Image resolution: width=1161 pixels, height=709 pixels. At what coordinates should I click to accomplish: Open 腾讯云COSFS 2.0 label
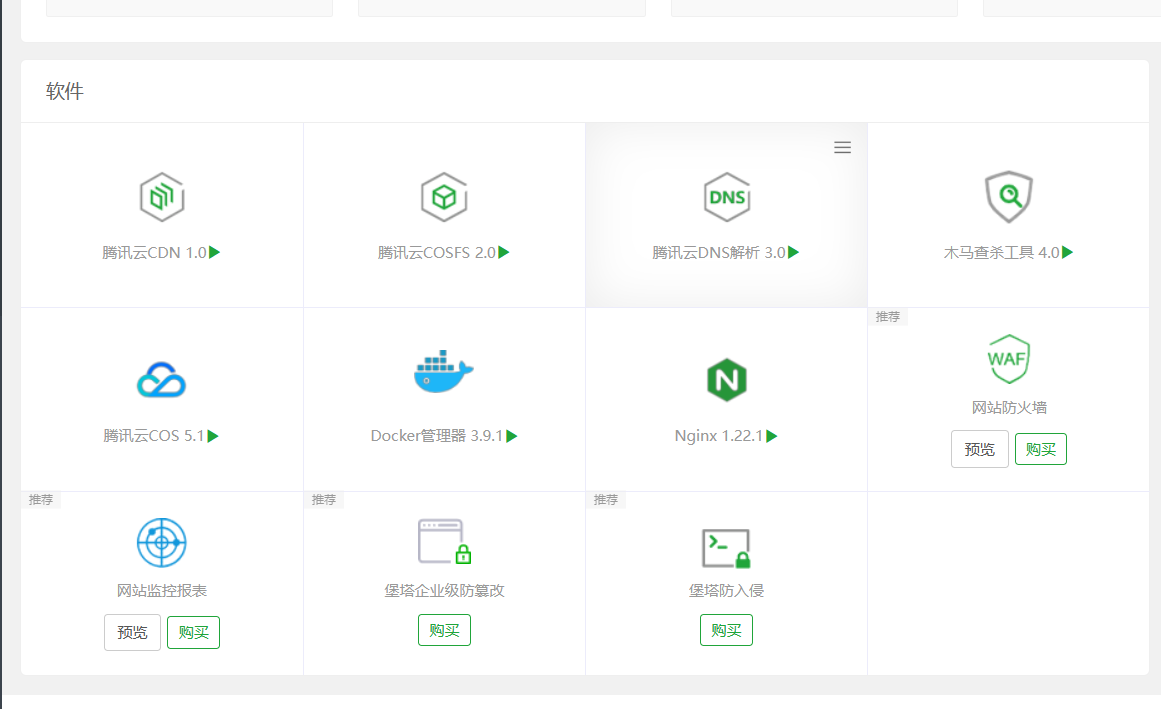pos(436,252)
